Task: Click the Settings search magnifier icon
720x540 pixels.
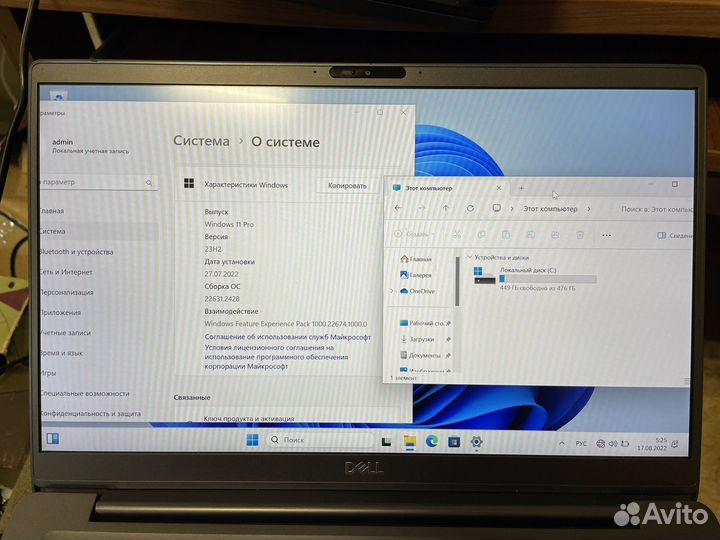Action: click(x=149, y=183)
